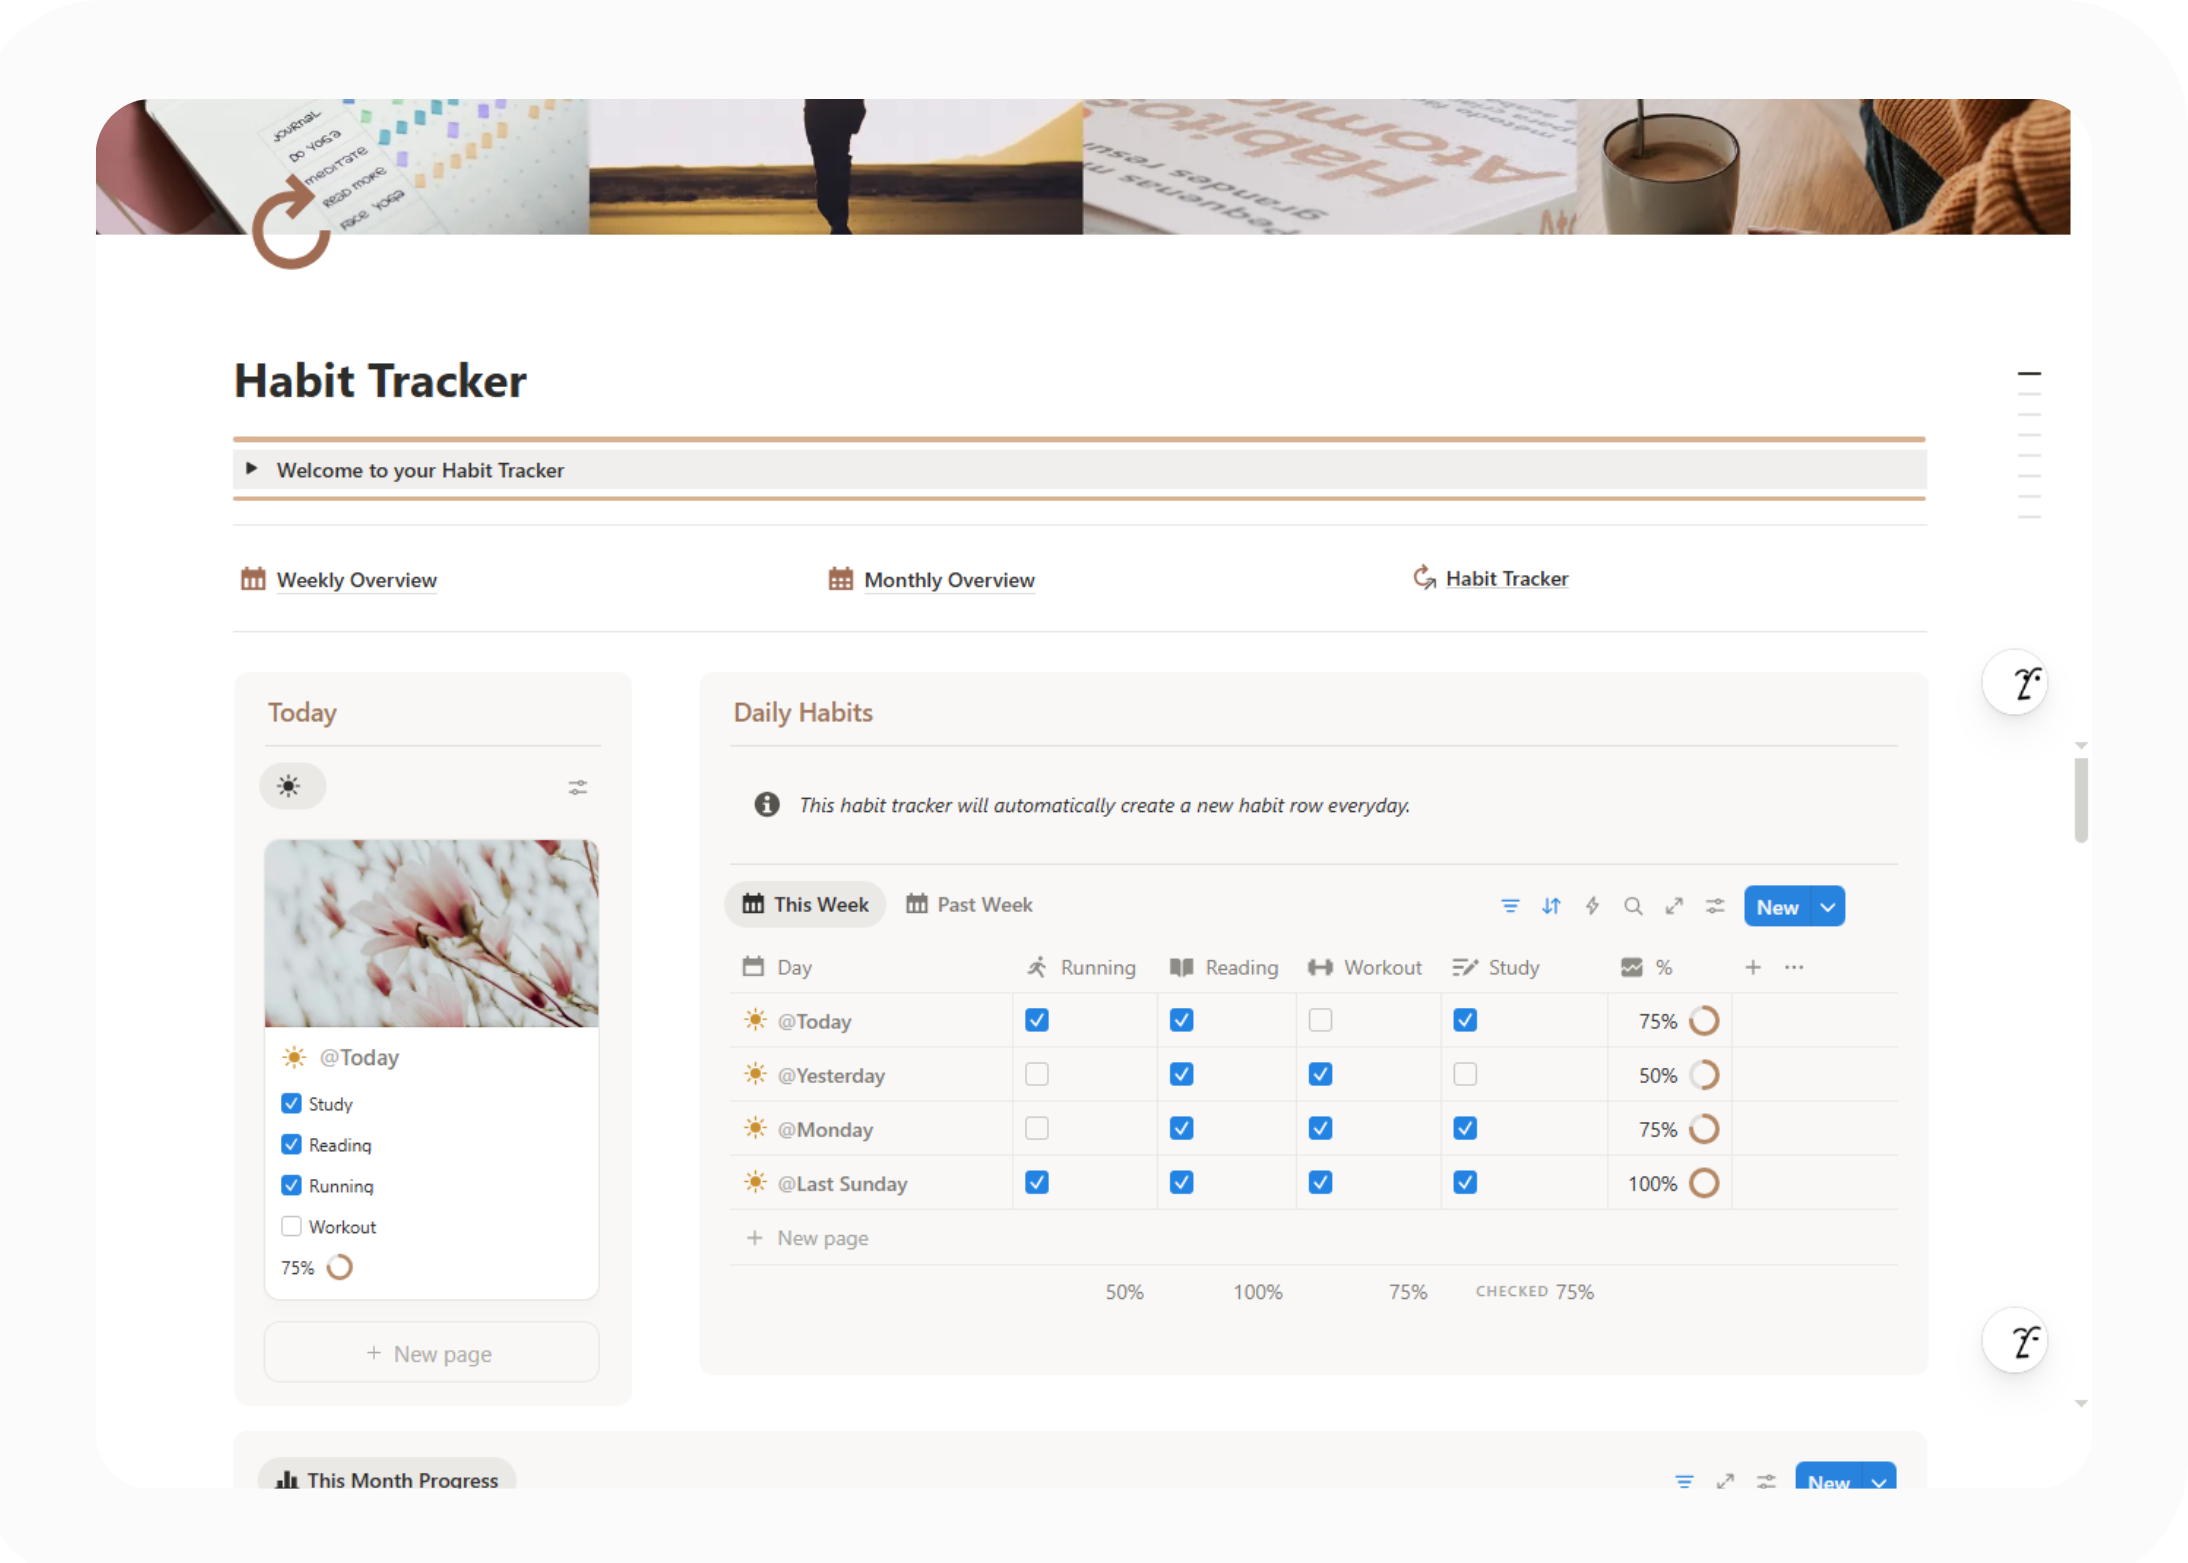The height and width of the screenshot is (1563, 2188).
Task: Open dropdown arrow beside Daily Habits New button
Action: click(x=1828, y=907)
